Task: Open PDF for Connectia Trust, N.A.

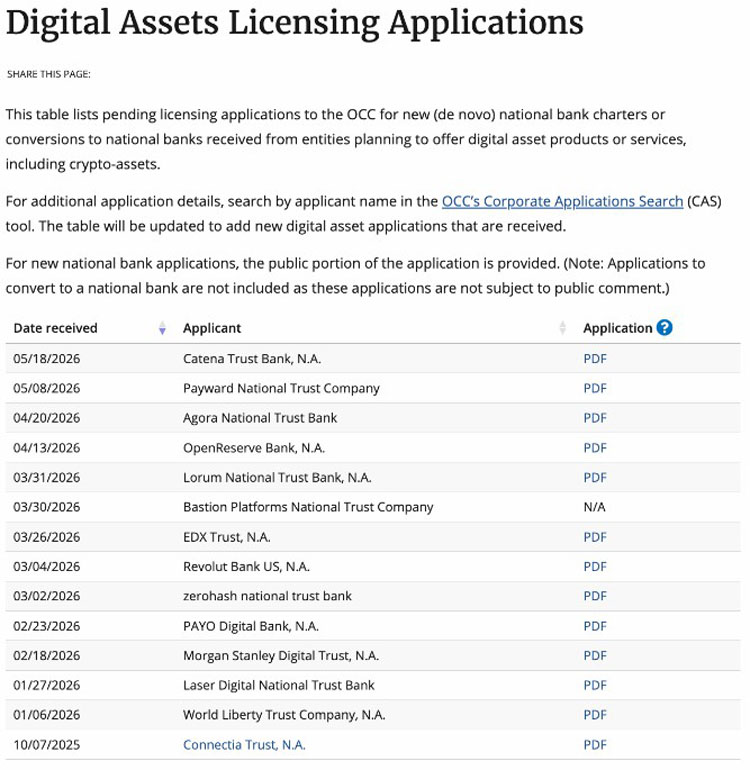Action: pos(595,745)
